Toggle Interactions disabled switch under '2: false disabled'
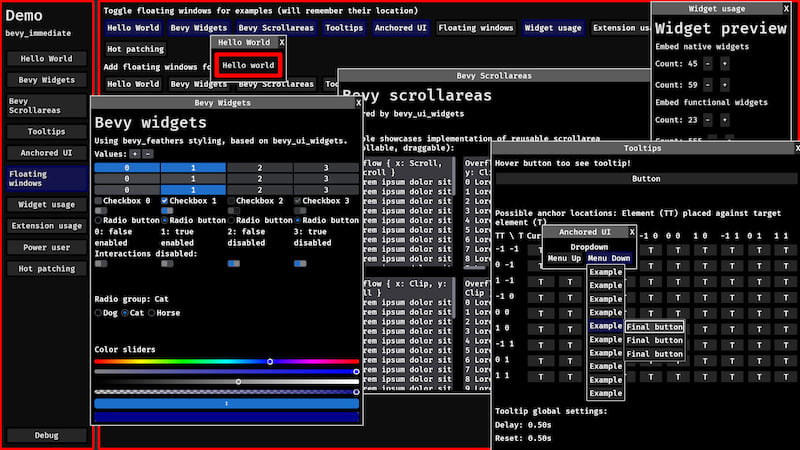The width and height of the screenshot is (800, 450). pos(234,264)
